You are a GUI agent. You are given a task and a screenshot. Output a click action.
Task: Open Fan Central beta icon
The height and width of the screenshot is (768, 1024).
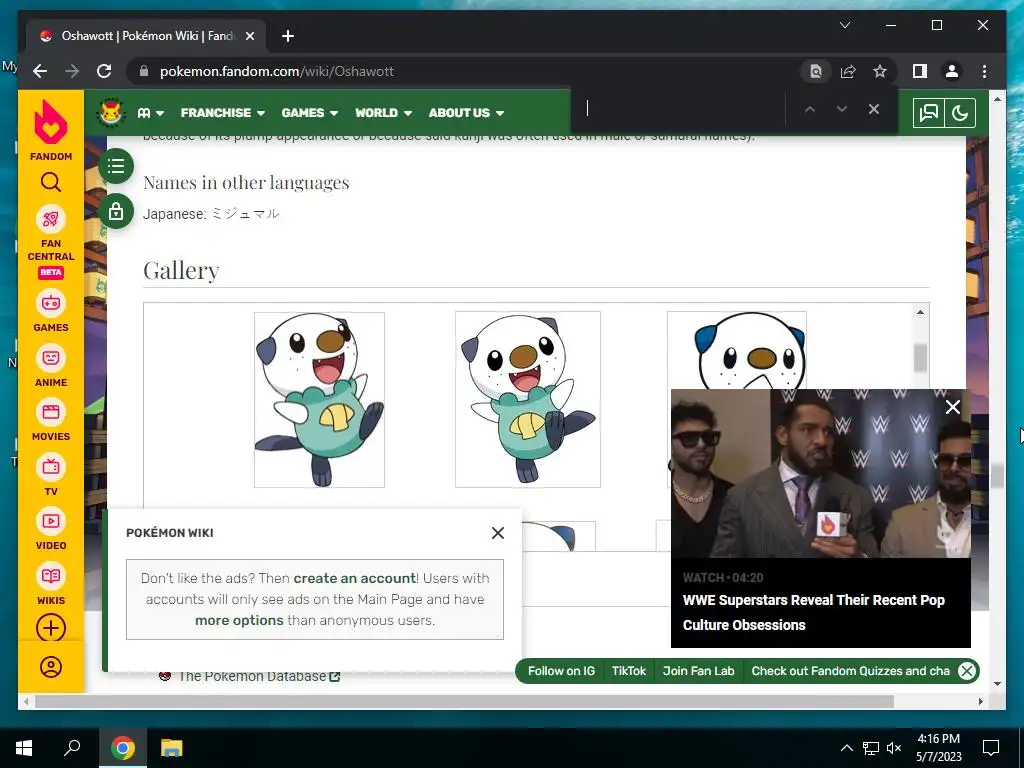[51, 219]
